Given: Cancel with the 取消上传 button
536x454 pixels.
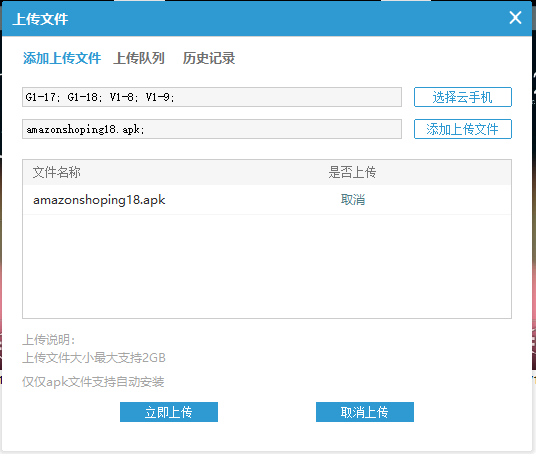Looking at the screenshot, I should pos(365,412).
